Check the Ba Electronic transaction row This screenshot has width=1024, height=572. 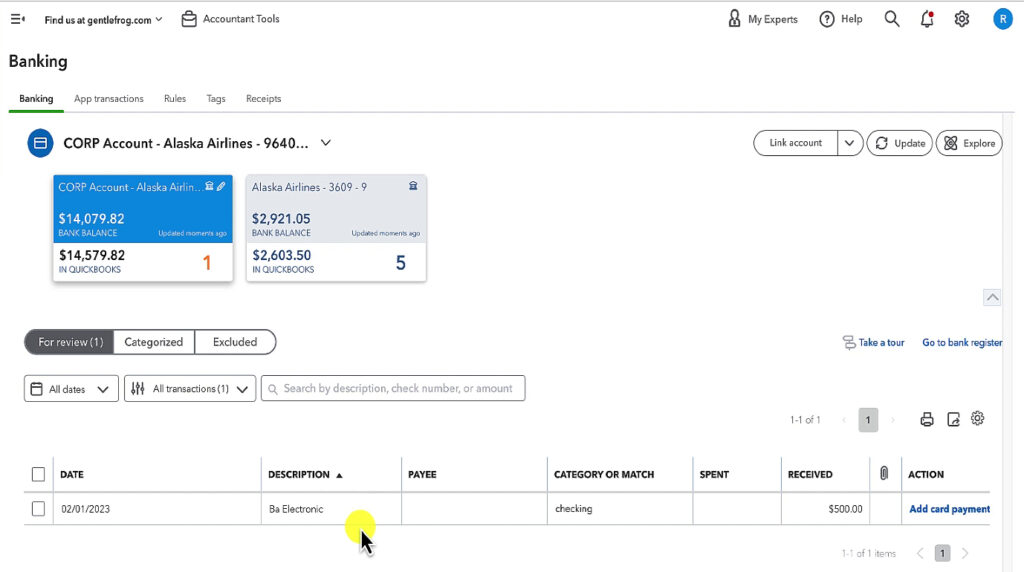pyautogui.click(x=38, y=509)
